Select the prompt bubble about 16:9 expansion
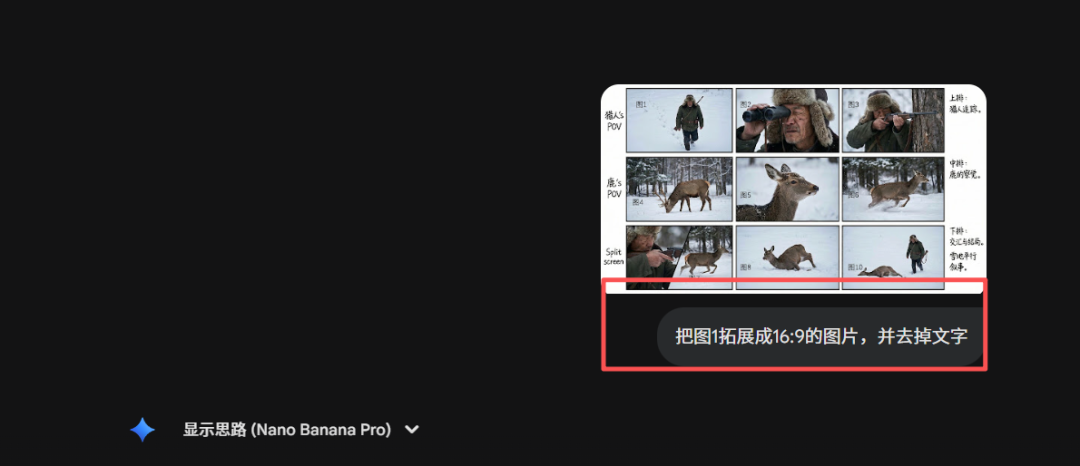1080x466 pixels. [820, 335]
